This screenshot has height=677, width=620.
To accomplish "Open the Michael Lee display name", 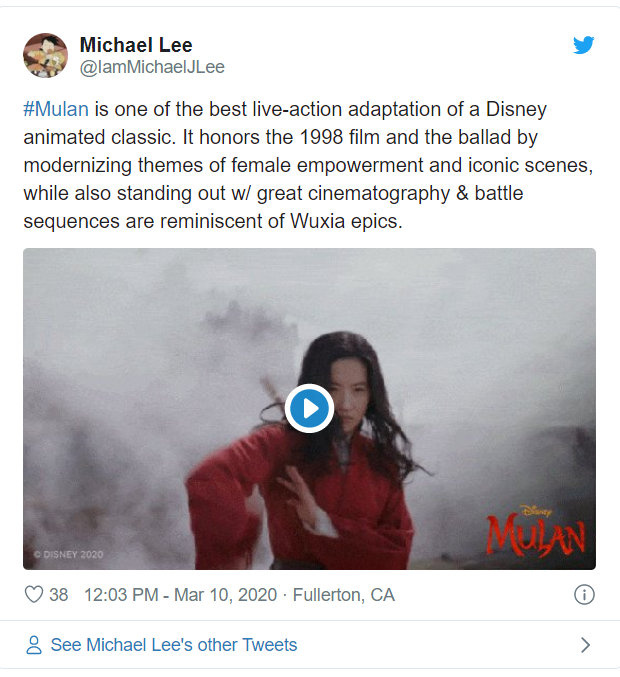I will tap(136, 45).
